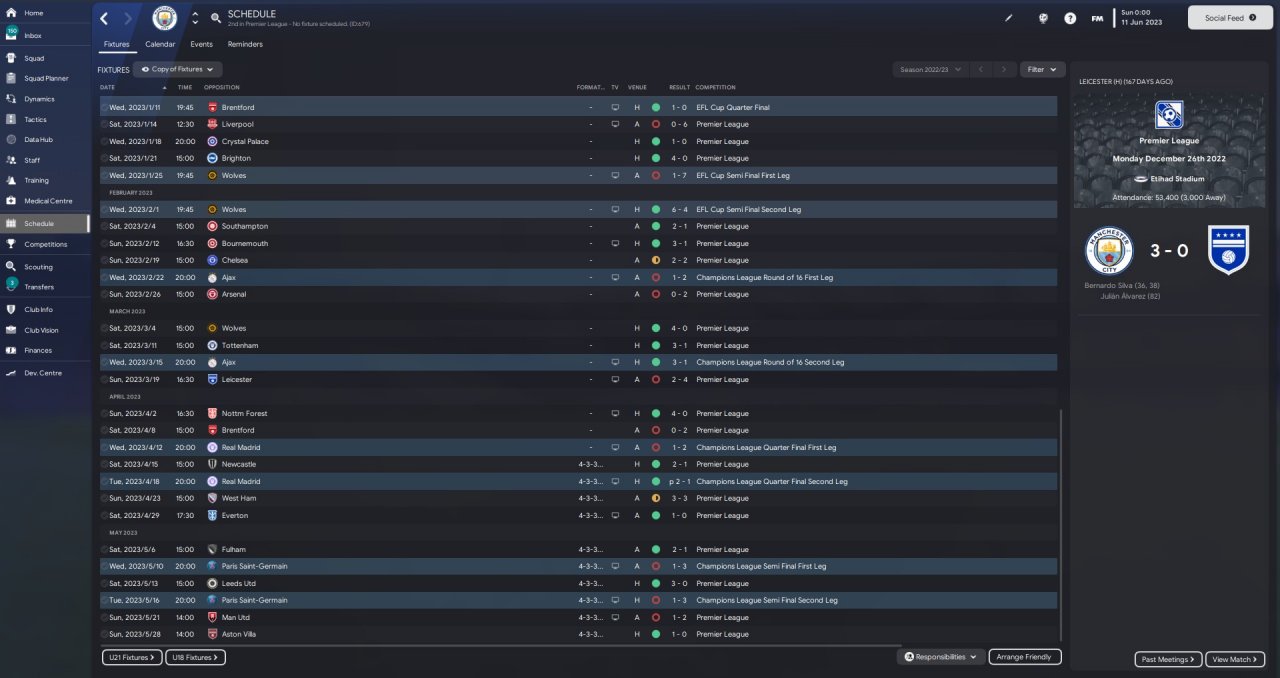Switch to the Fixtures tab
Screen dimensions: 1280x678
click(x=116, y=44)
